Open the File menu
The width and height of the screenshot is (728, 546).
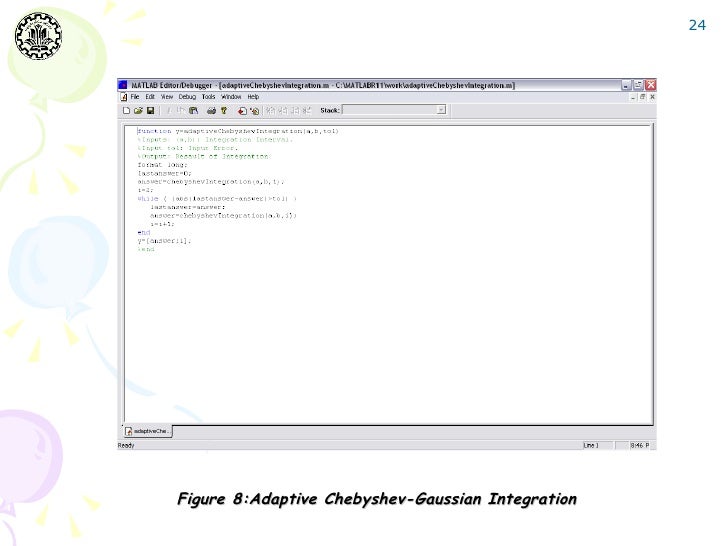pos(135,97)
